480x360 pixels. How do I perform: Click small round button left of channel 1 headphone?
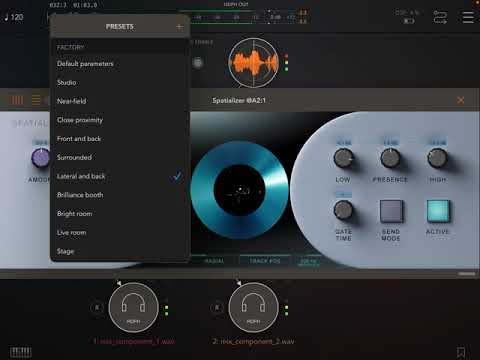pos(97,307)
